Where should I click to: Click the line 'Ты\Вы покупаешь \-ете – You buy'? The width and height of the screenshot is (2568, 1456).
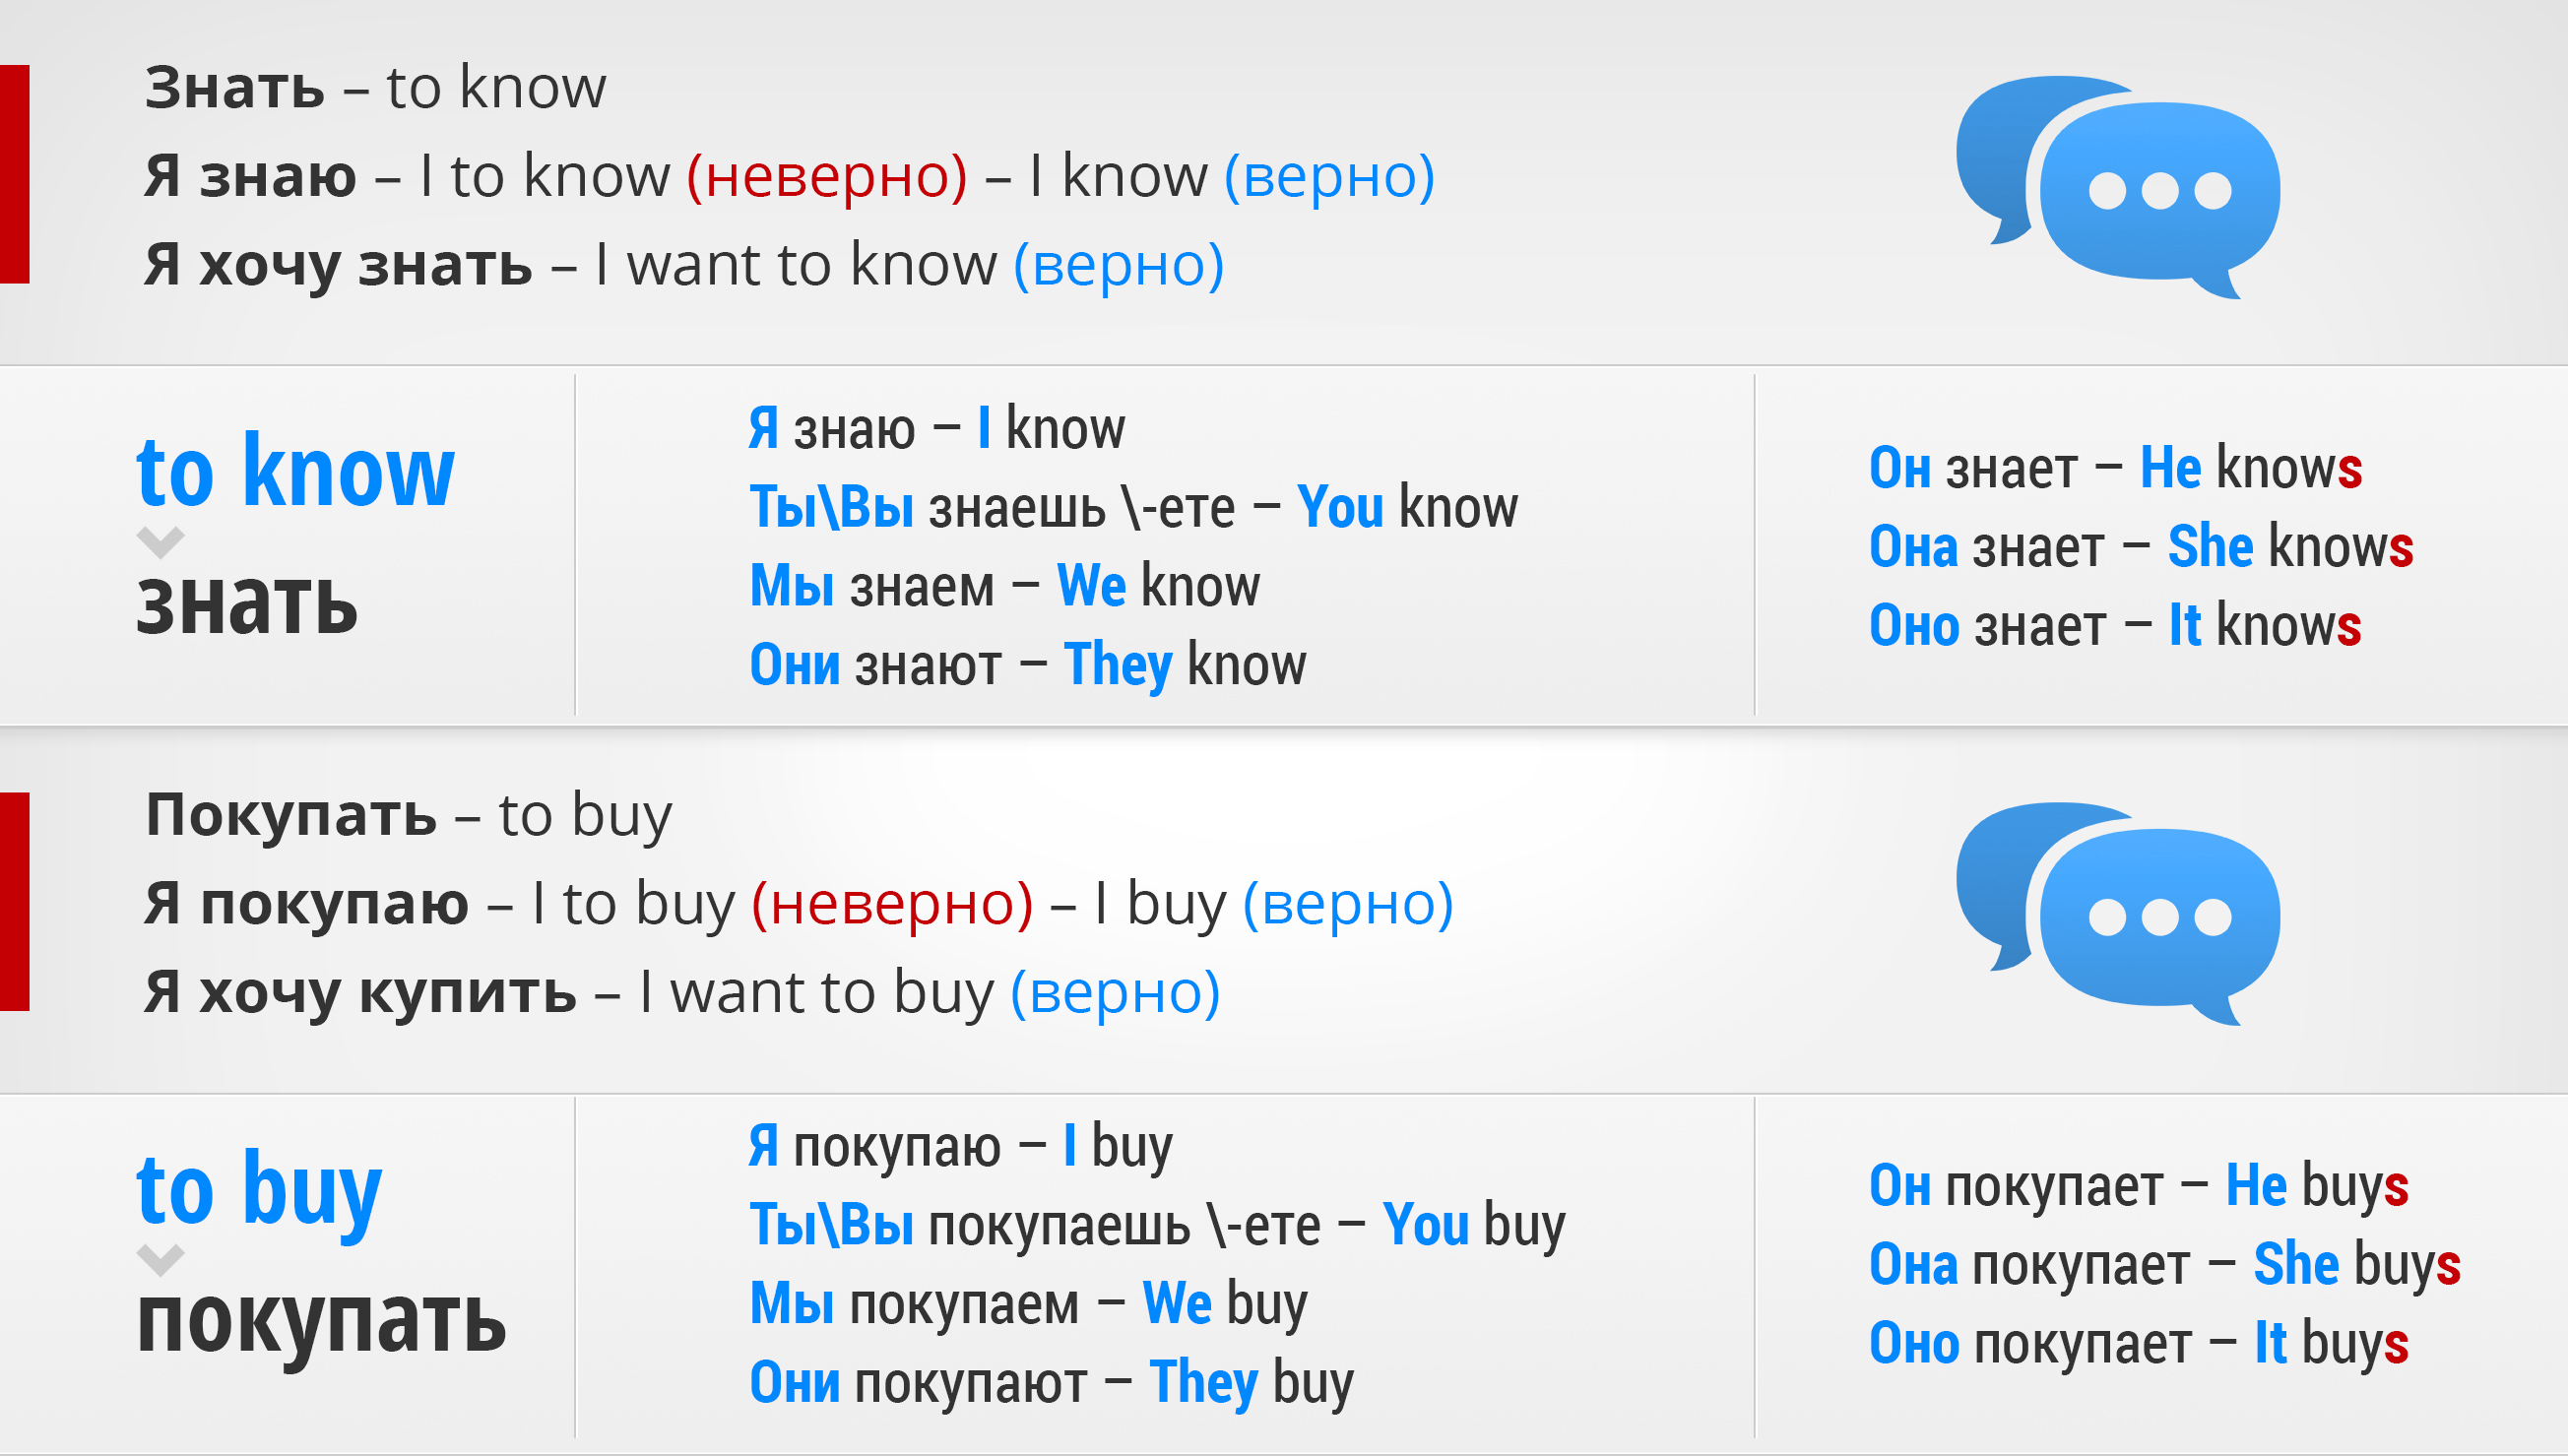coord(1158,1226)
